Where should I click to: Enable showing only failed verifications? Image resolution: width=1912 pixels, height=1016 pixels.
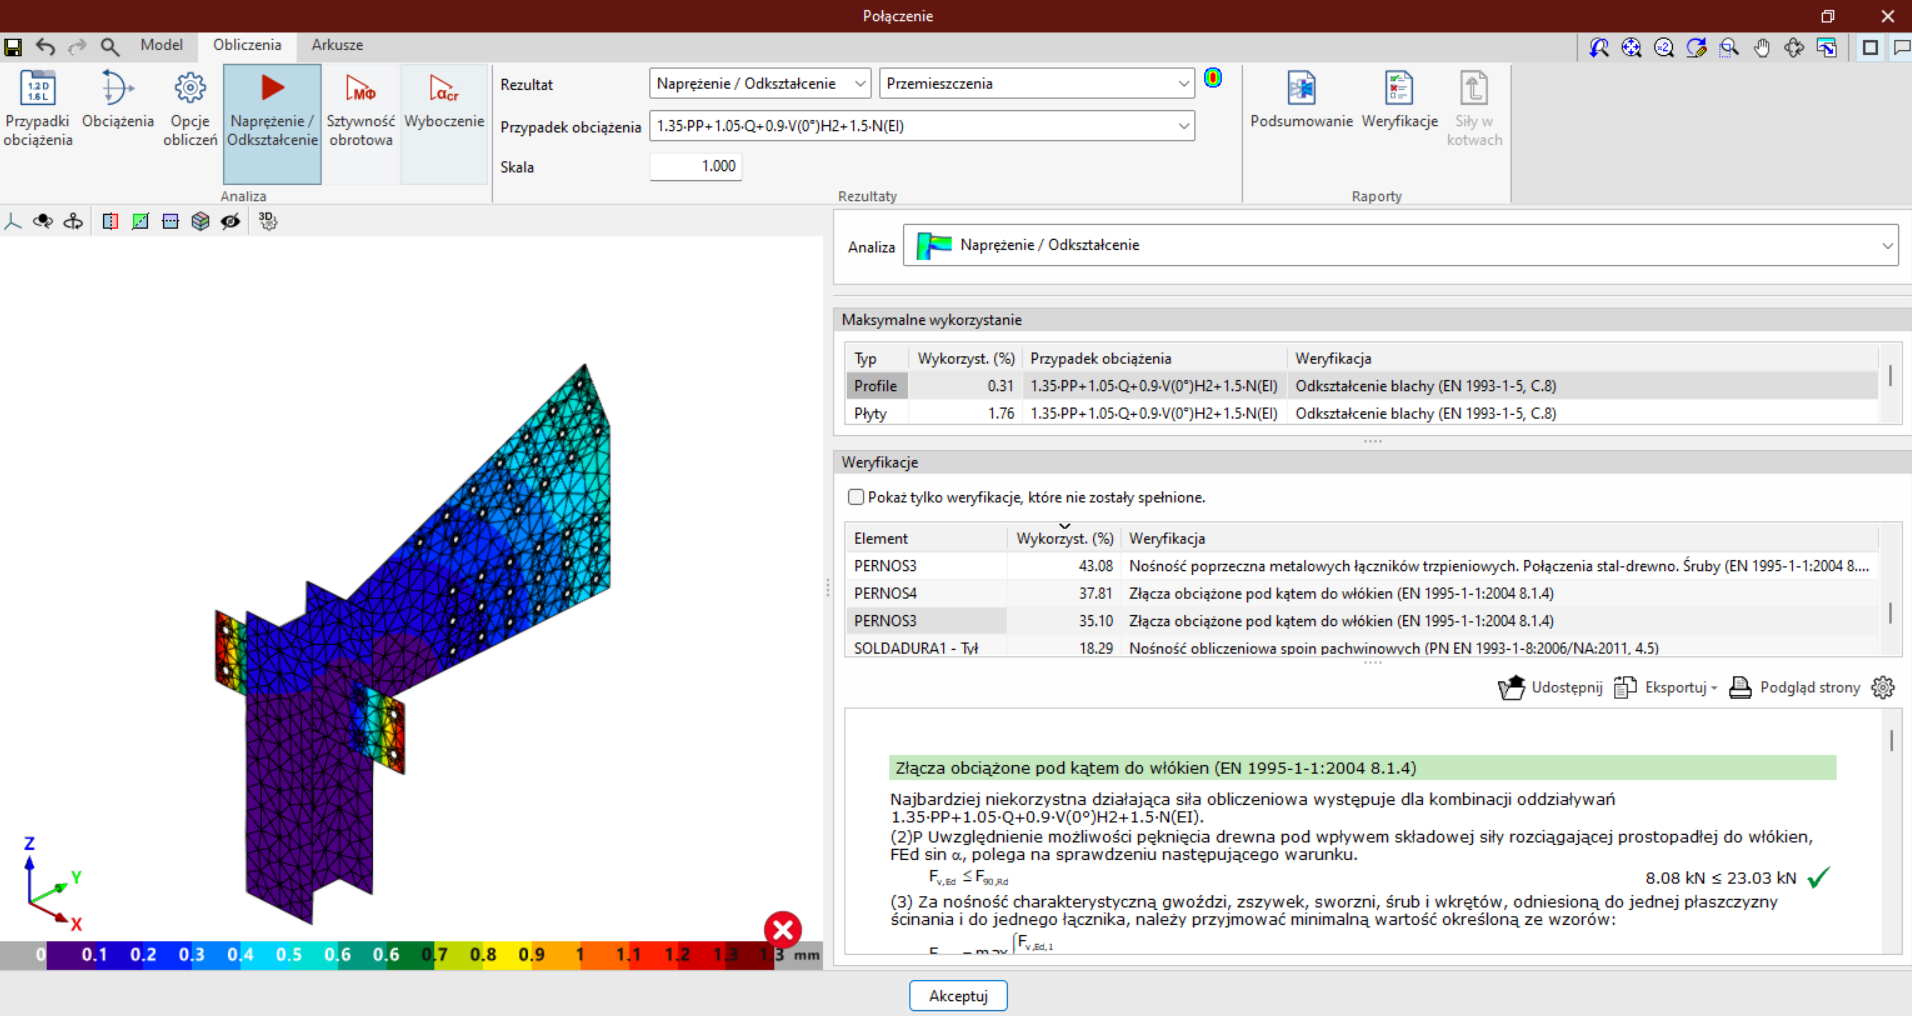coord(856,497)
